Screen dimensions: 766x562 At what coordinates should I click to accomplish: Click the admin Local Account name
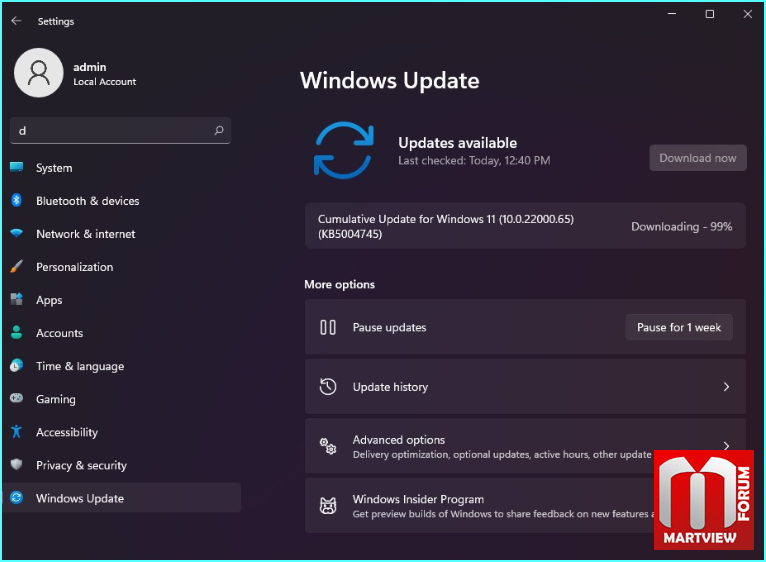coord(105,74)
